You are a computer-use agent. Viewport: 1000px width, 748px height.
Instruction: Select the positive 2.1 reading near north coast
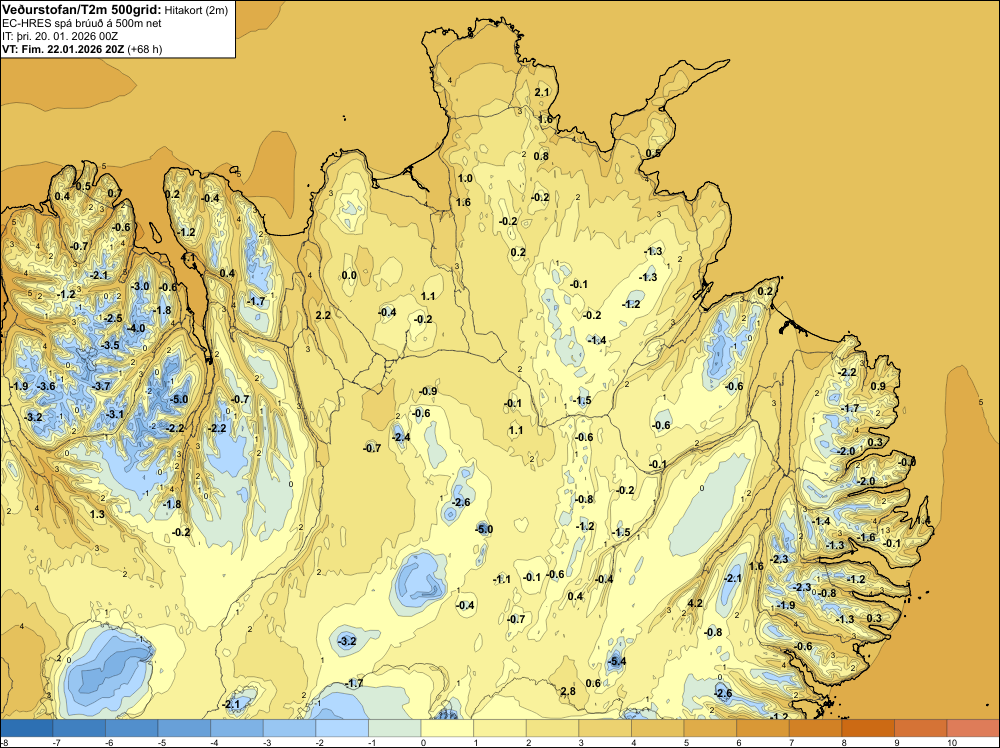[542, 92]
